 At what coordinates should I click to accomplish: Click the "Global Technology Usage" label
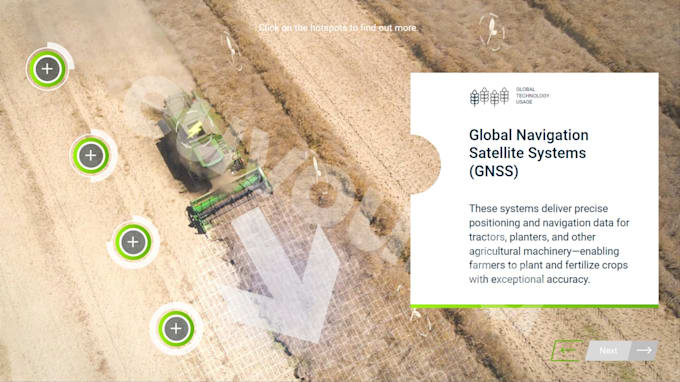532,95
